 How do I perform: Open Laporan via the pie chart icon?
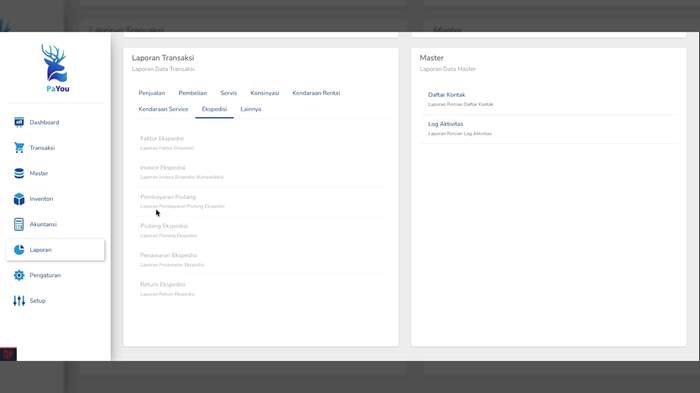click(19, 250)
